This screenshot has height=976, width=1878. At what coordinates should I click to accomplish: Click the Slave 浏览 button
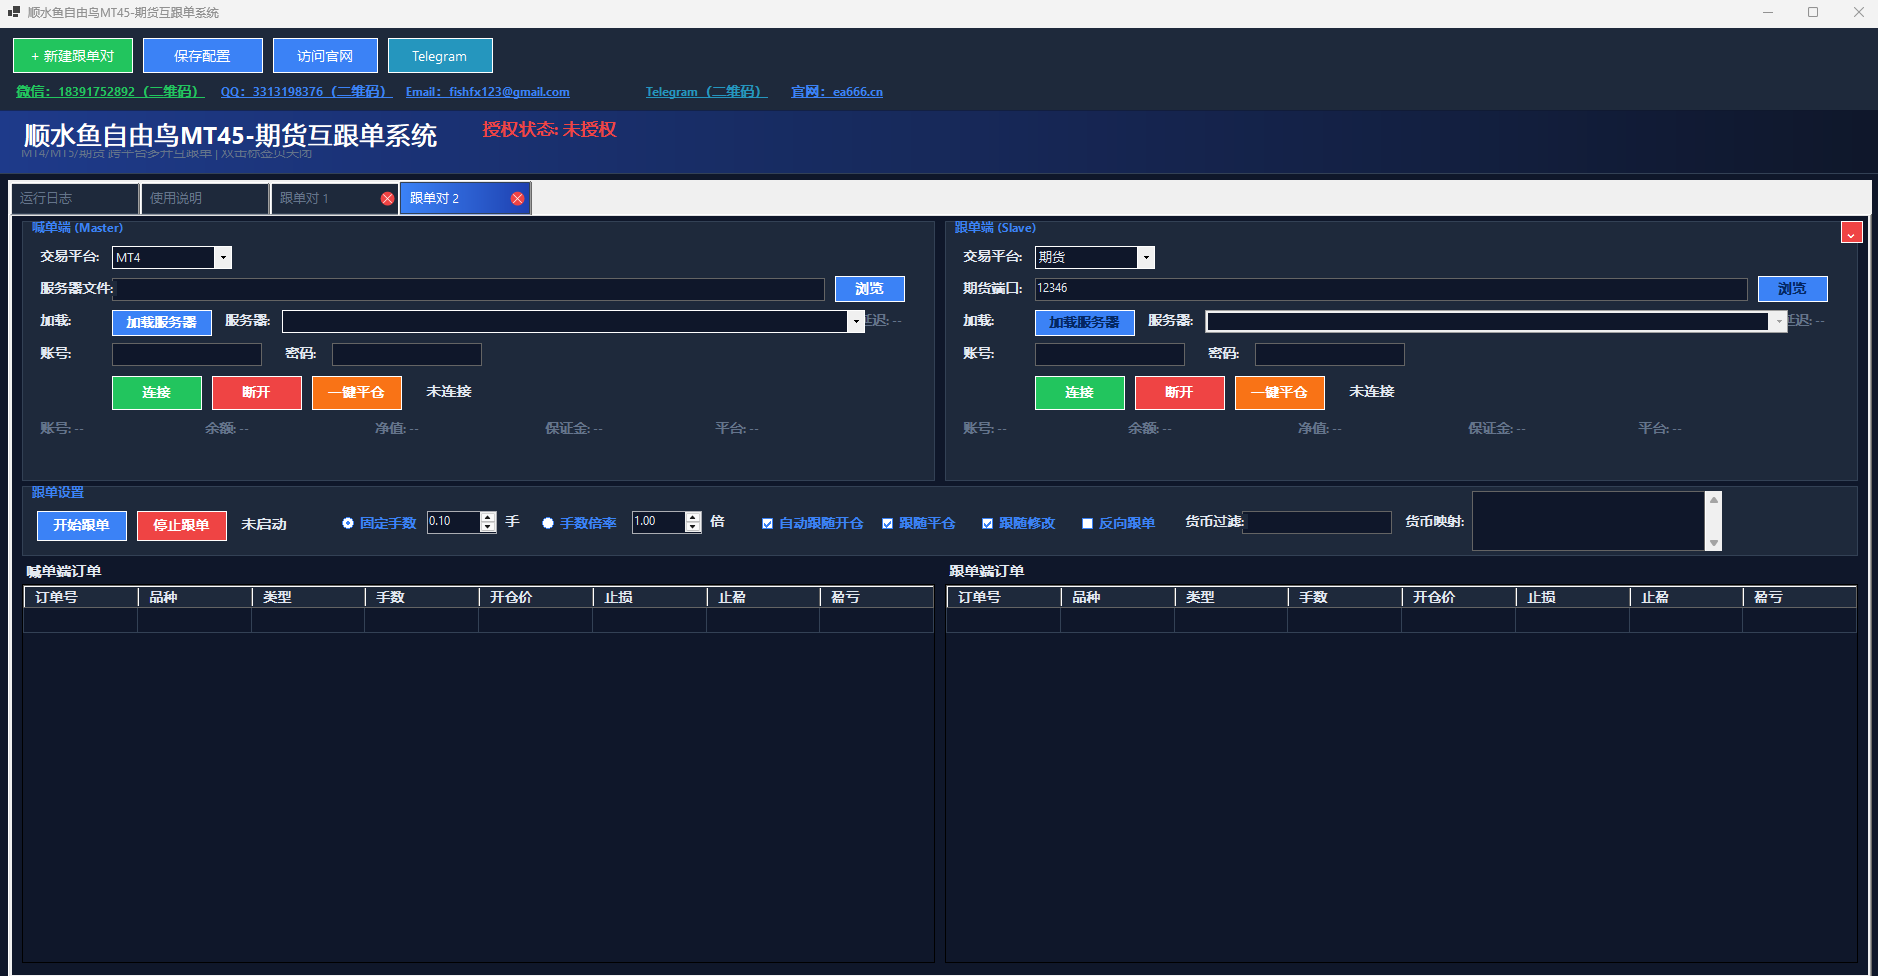pyautogui.click(x=1793, y=289)
